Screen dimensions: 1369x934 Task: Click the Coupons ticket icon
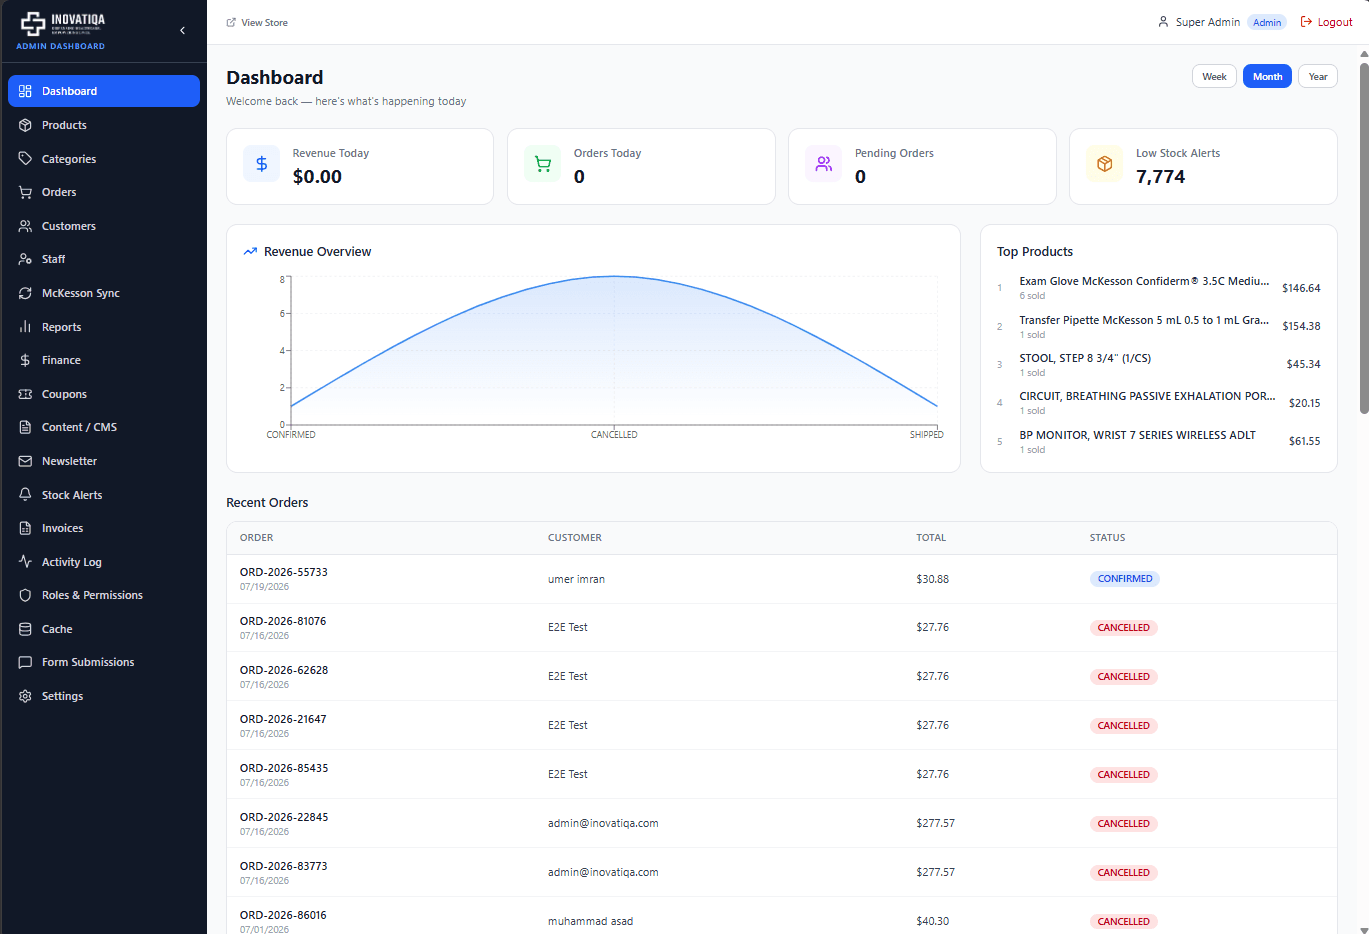point(25,394)
